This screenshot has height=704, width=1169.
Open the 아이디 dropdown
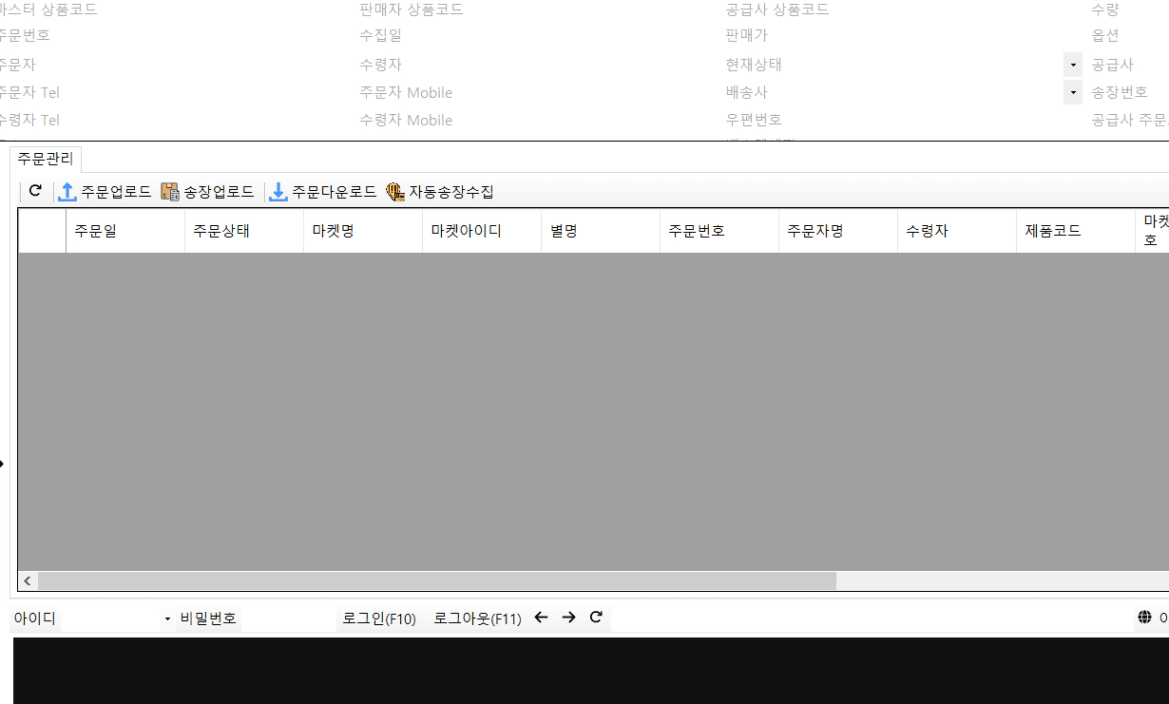167,619
